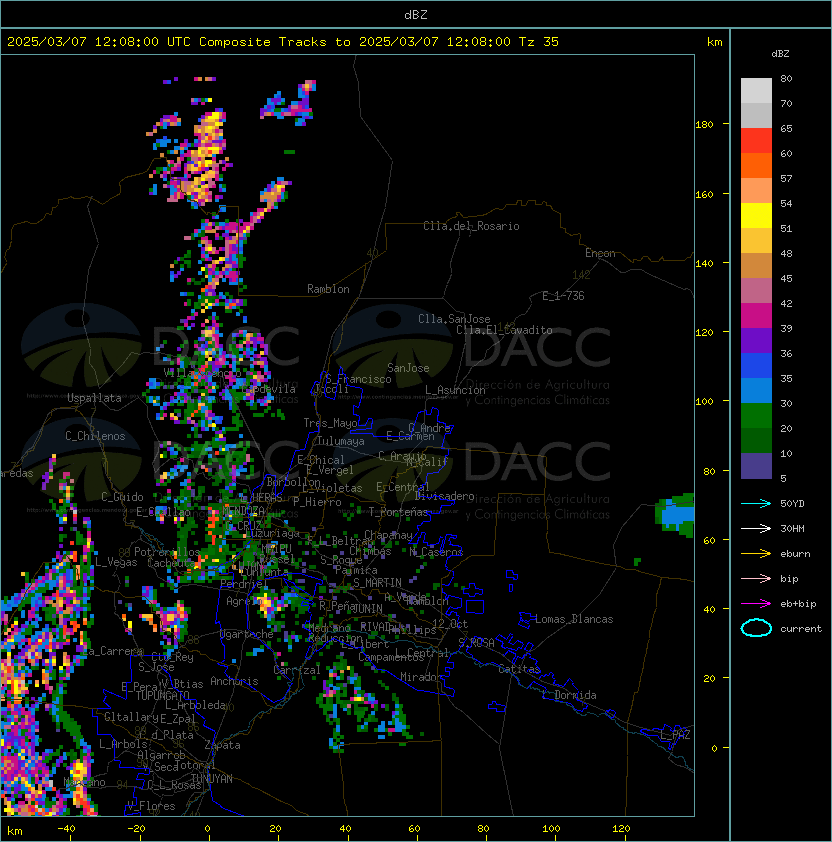
Task: Click the 'Encon' map label
Action: tap(600, 253)
